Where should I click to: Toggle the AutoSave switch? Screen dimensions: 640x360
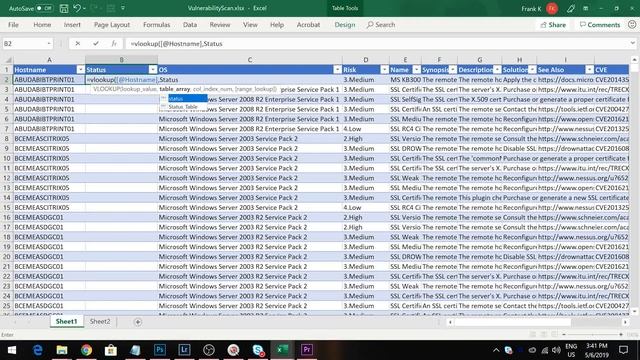(44, 8)
